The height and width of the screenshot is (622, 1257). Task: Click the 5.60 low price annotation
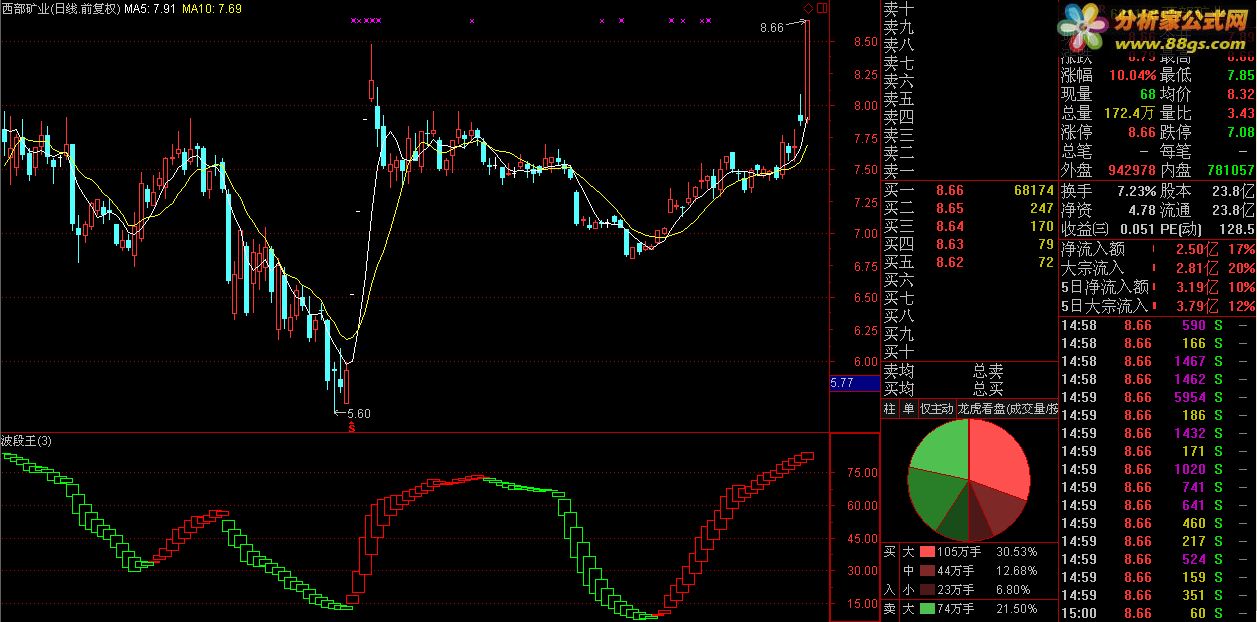[x=358, y=413]
